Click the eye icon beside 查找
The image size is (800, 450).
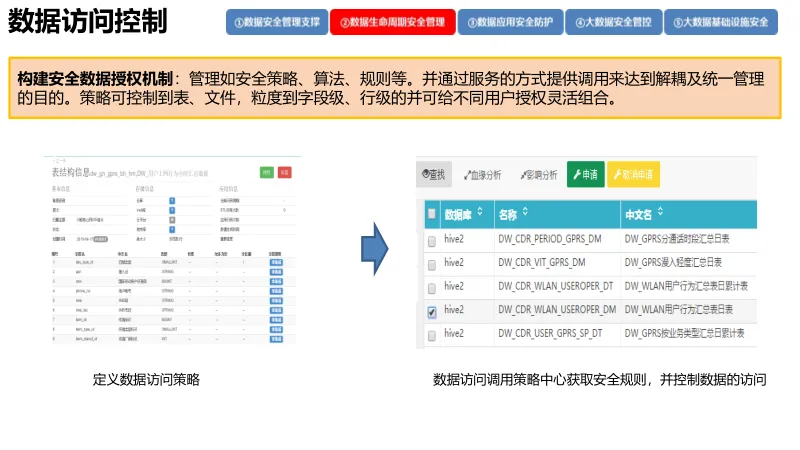click(x=426, y=174)
